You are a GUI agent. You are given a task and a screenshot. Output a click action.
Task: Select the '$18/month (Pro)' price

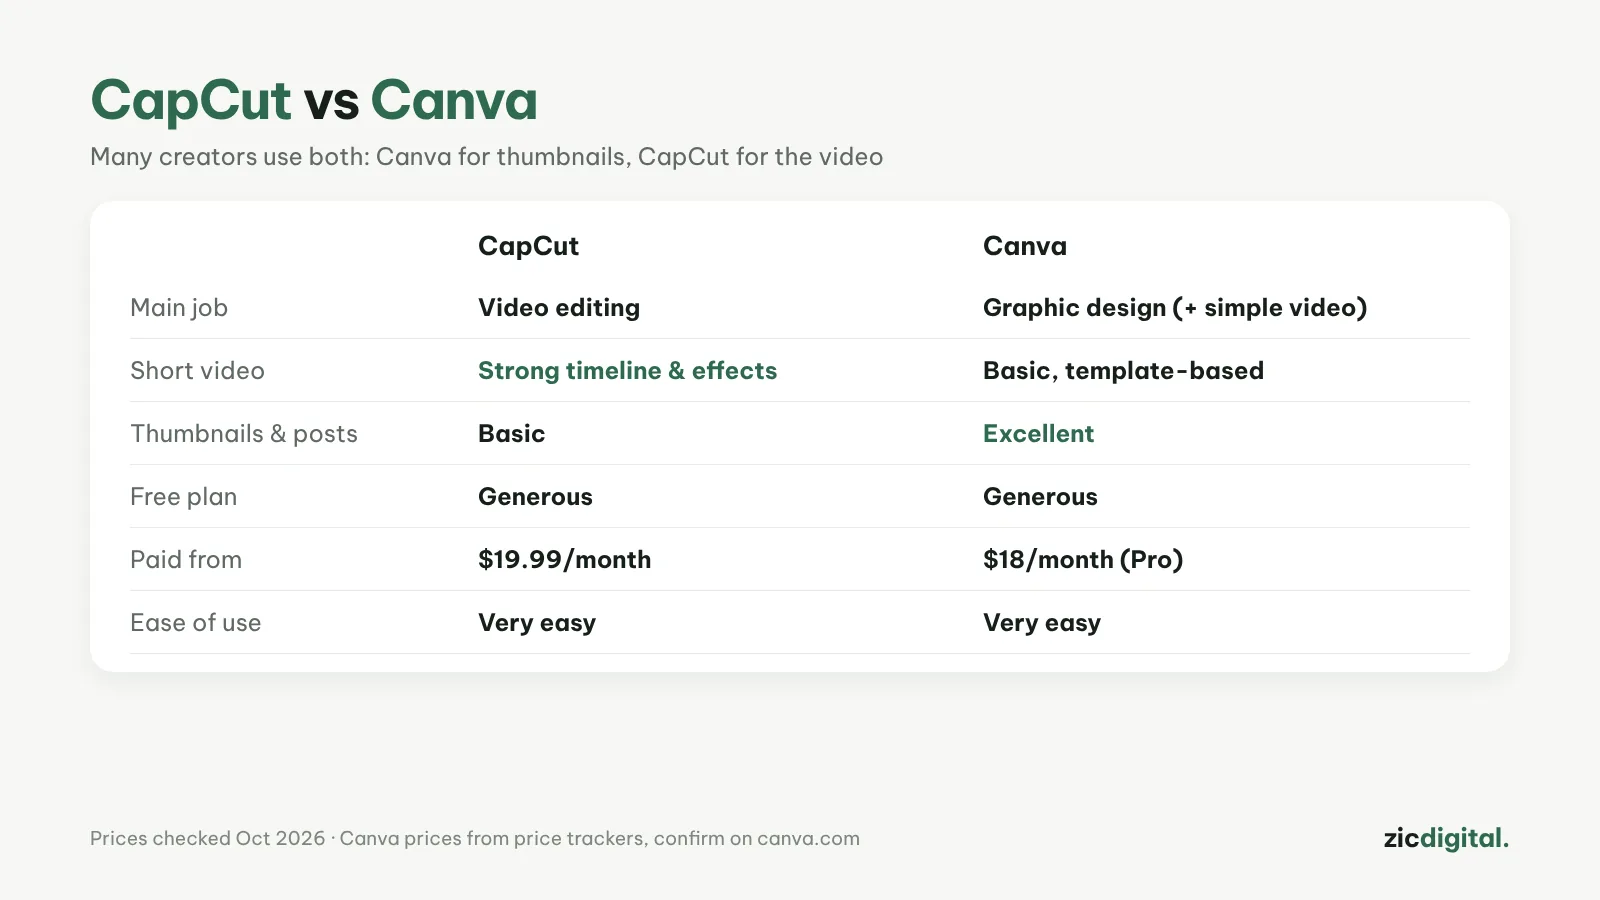[x=1083, y=560]
